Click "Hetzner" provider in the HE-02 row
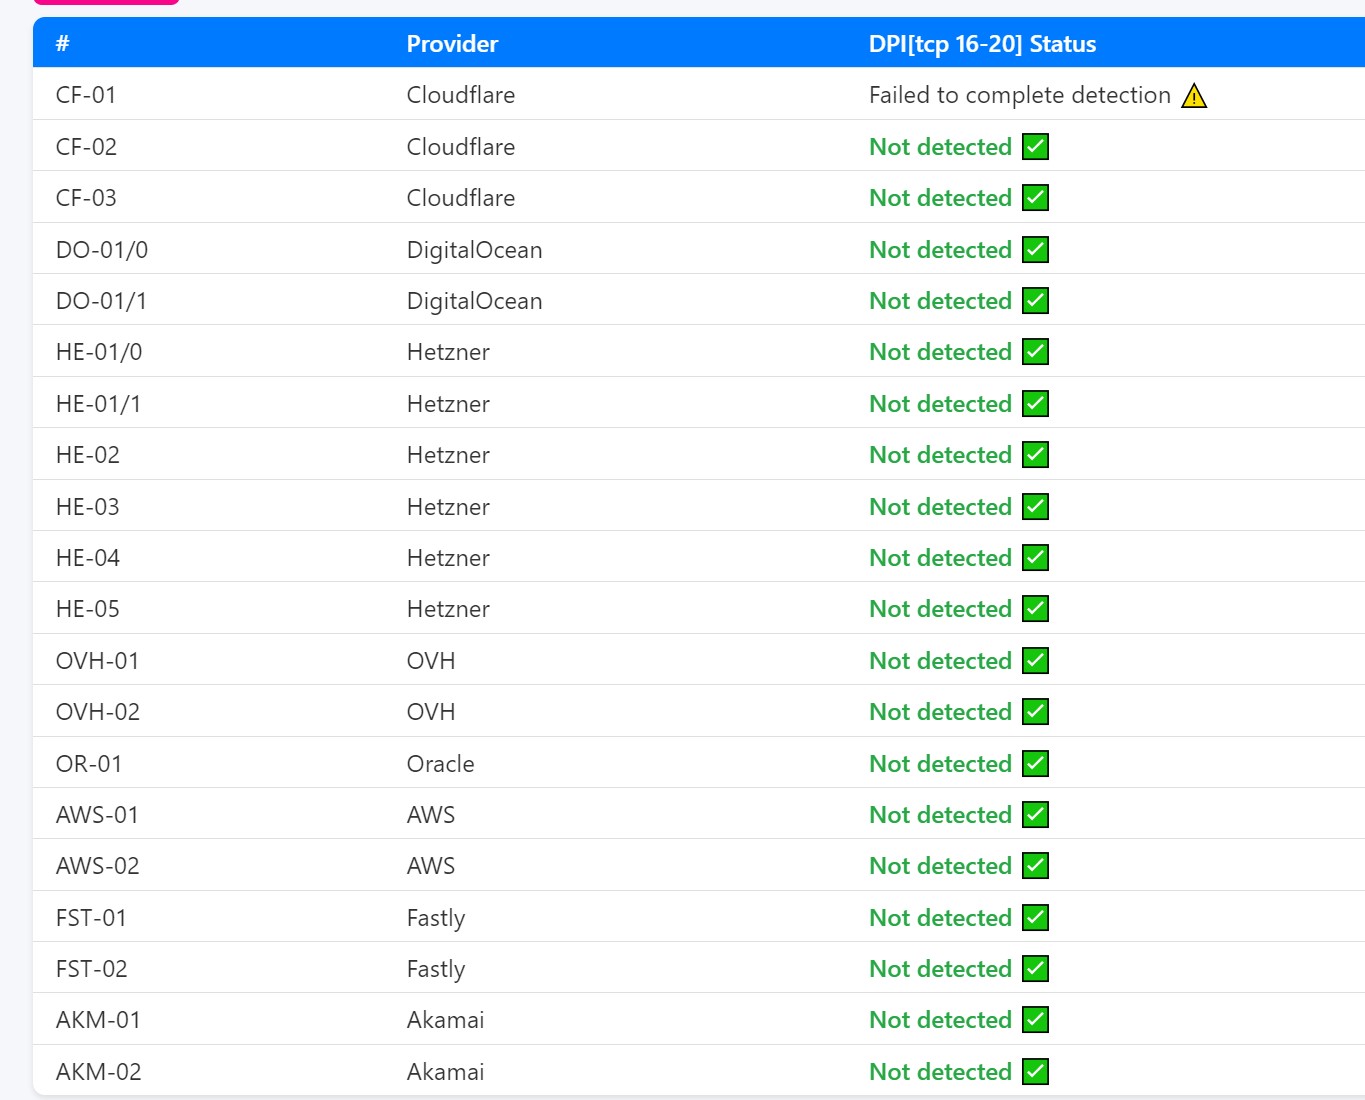The image size is (1365, 1100). [x=448, y=455]
